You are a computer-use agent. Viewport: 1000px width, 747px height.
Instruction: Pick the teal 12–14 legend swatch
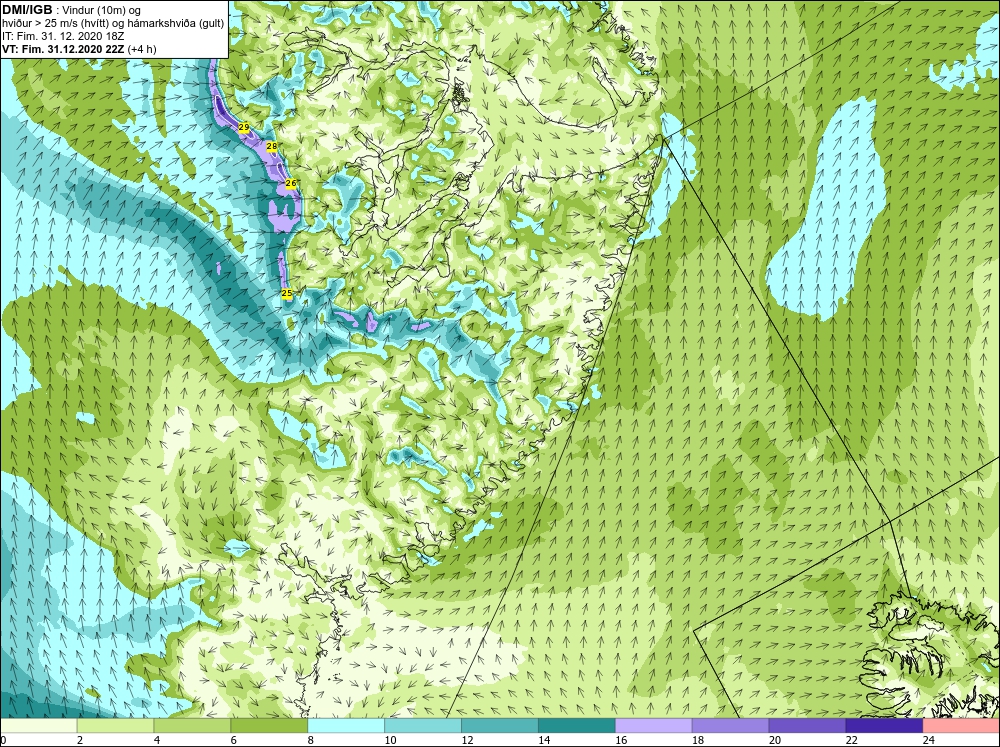pyautogui.click(x=500, y=726)
